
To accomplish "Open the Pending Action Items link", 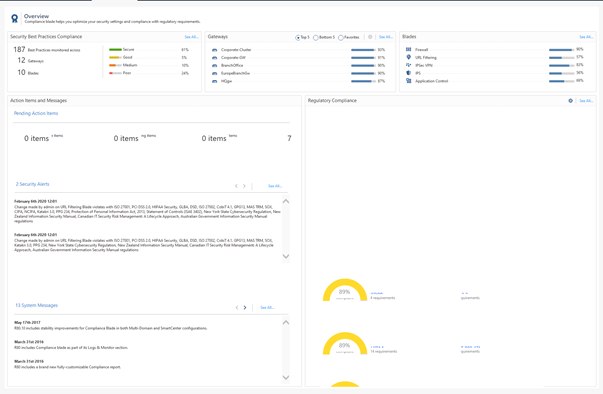I will (x=36, y=113).
